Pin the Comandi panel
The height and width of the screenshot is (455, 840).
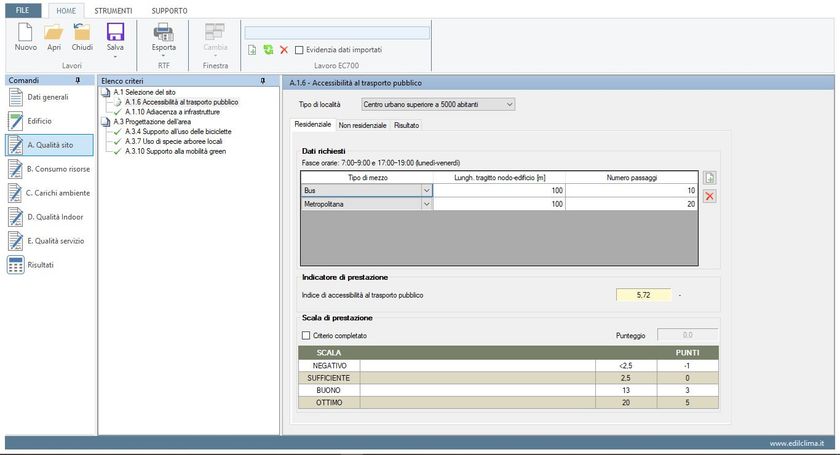(x=78, y=80)
